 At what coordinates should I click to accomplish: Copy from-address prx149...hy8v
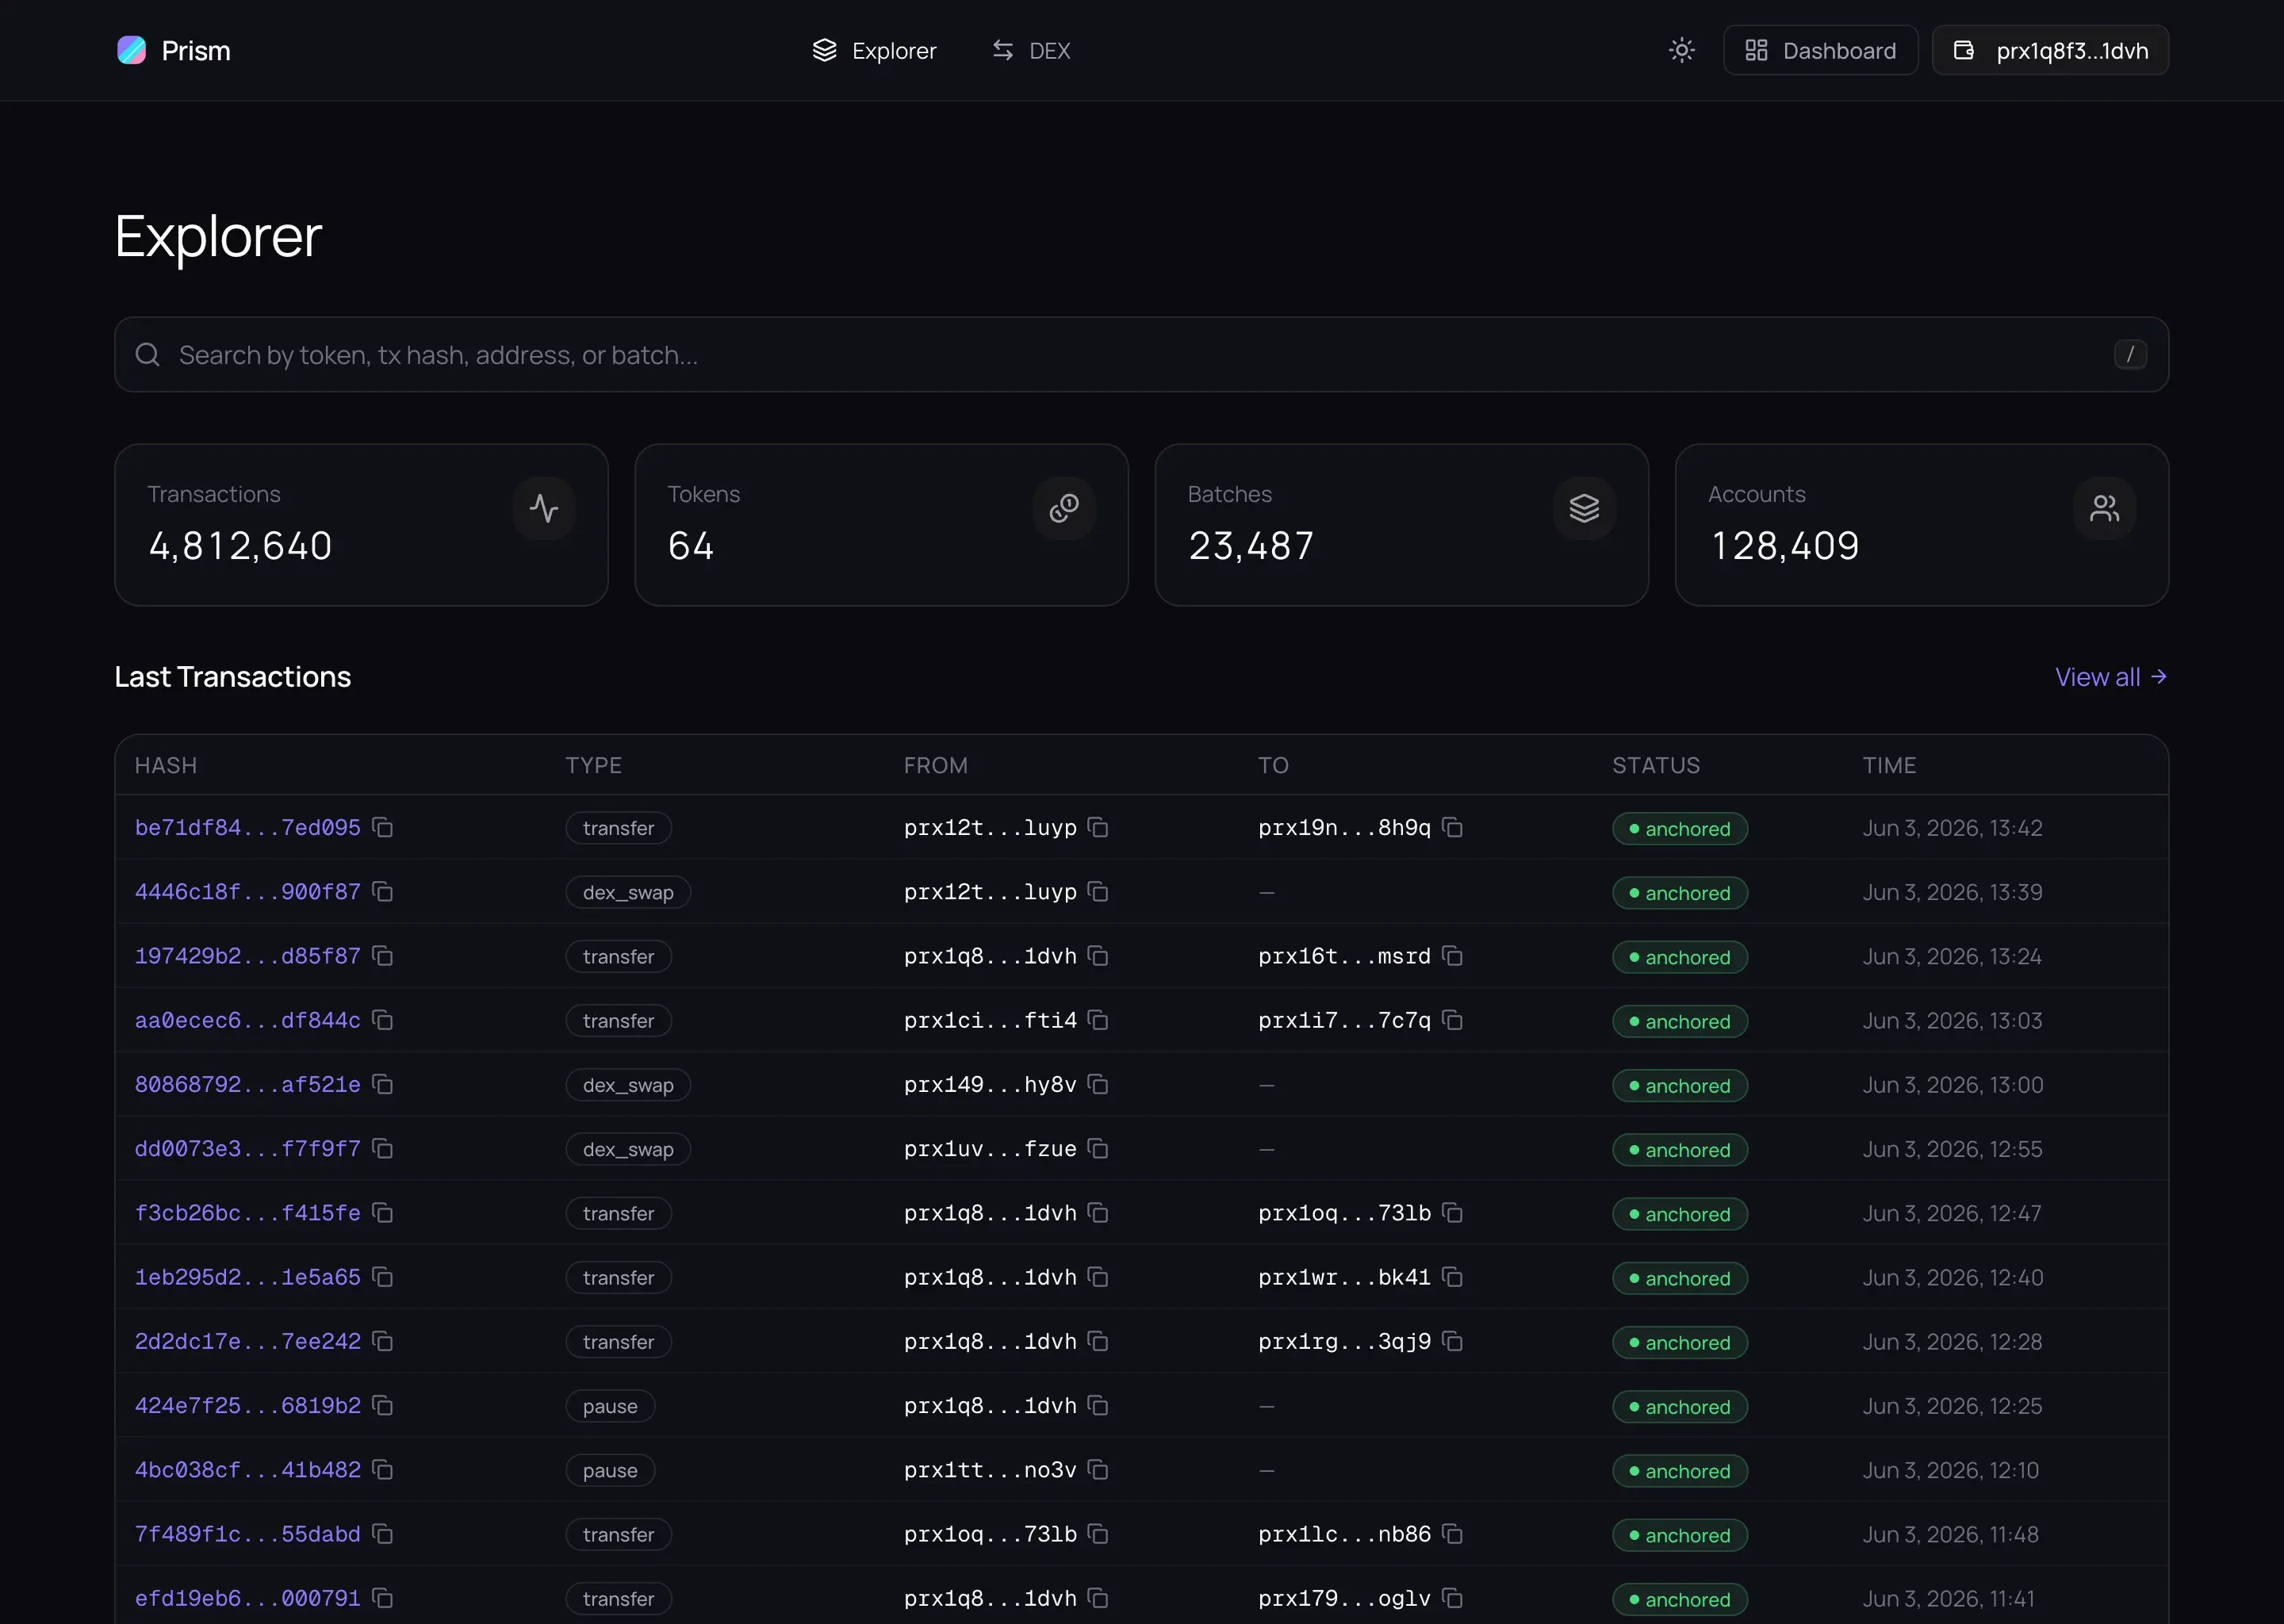point(1098,1083)
